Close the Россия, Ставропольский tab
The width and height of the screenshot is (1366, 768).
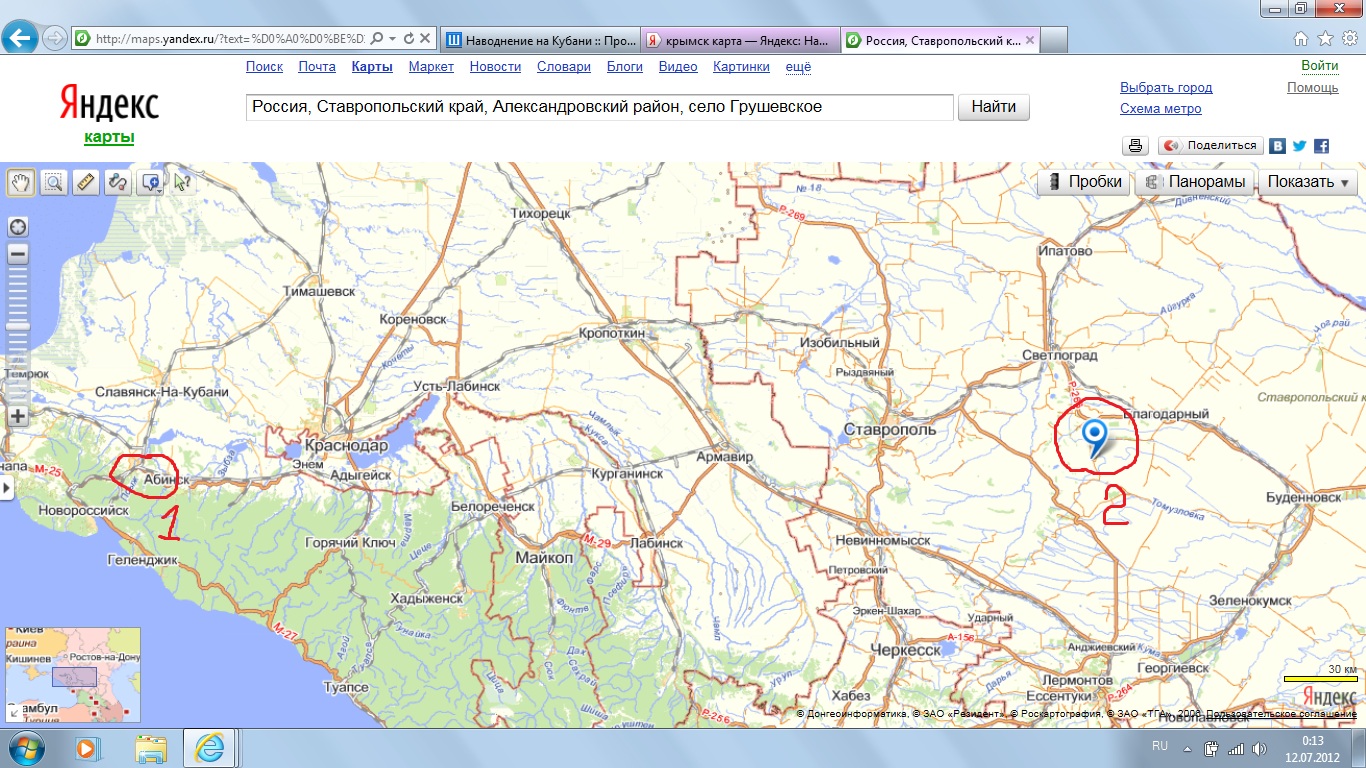[x=1030, y=40]
